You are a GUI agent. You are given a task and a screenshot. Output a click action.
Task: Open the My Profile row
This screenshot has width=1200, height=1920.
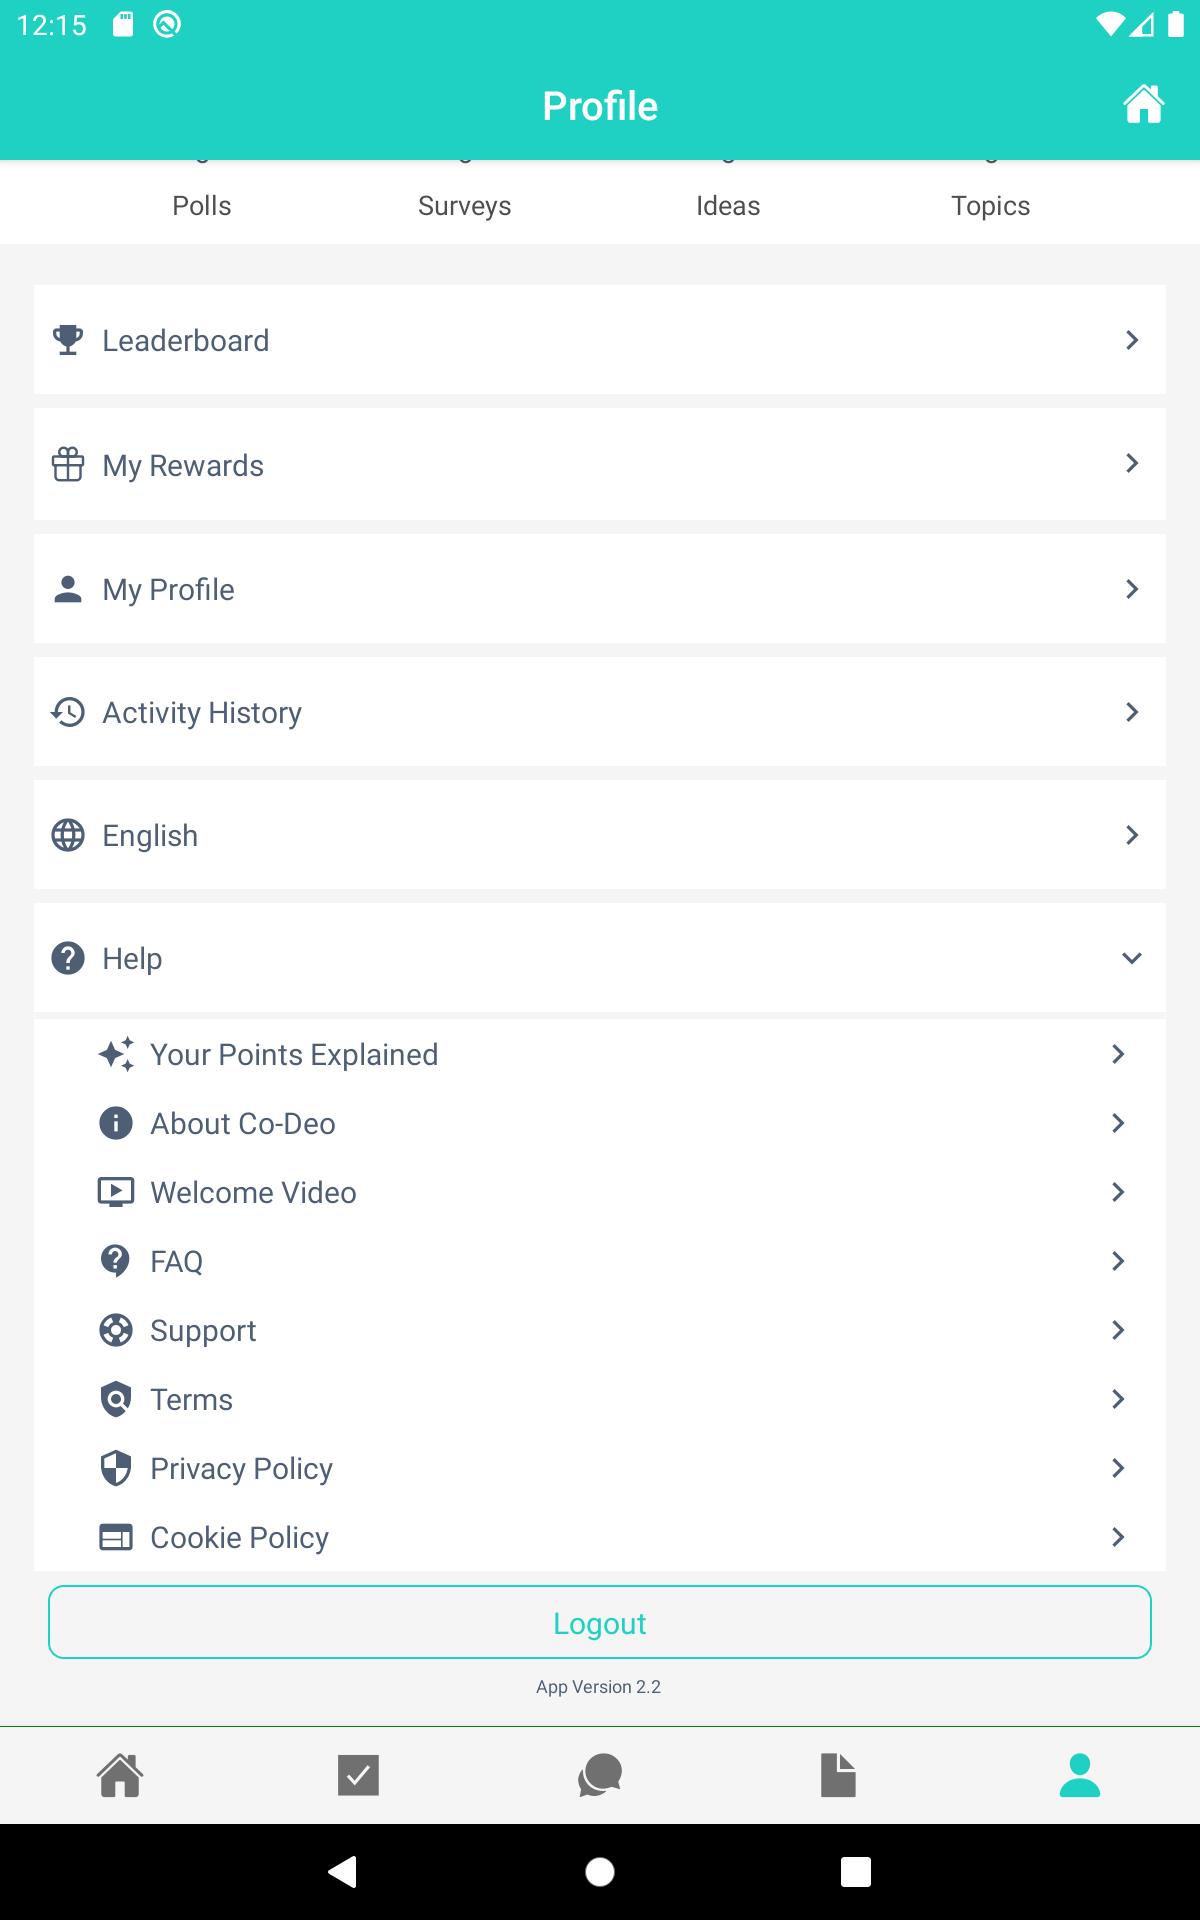point(600,589)
